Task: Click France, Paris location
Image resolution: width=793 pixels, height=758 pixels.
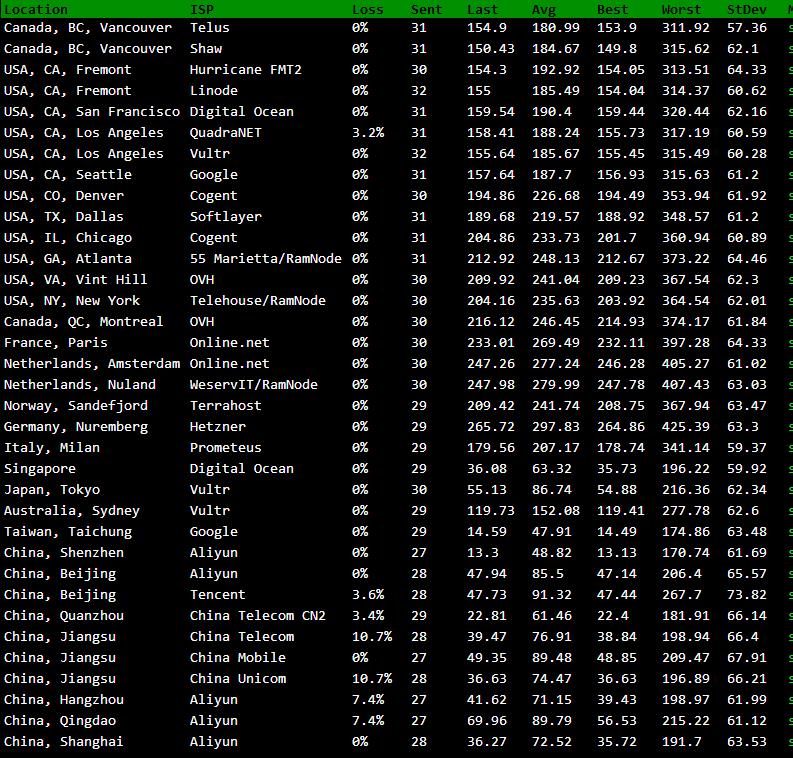Action: [55, 342]
